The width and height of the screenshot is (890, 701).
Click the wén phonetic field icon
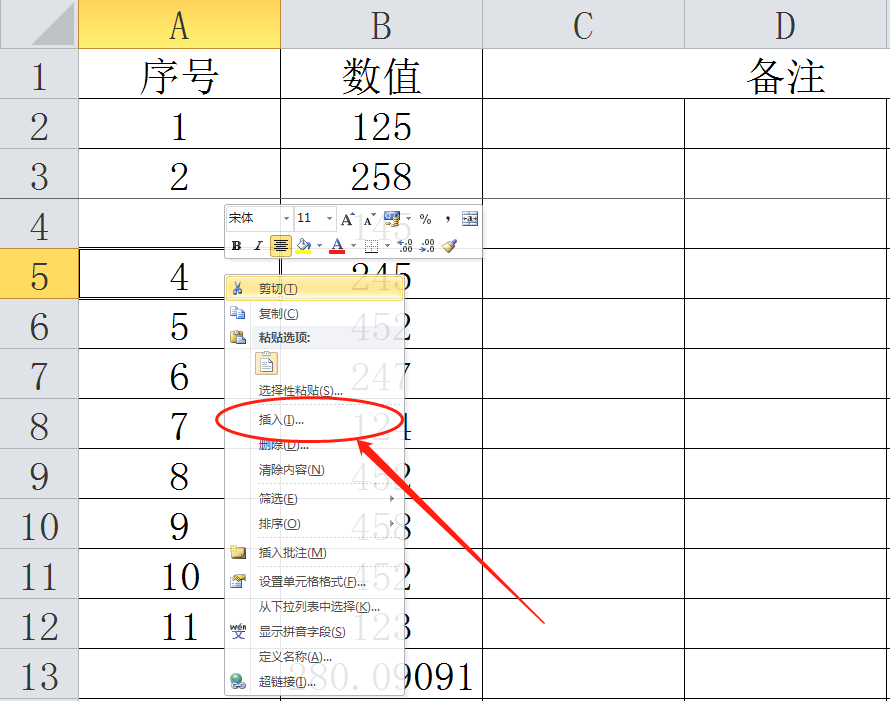(x=238, y=631)
